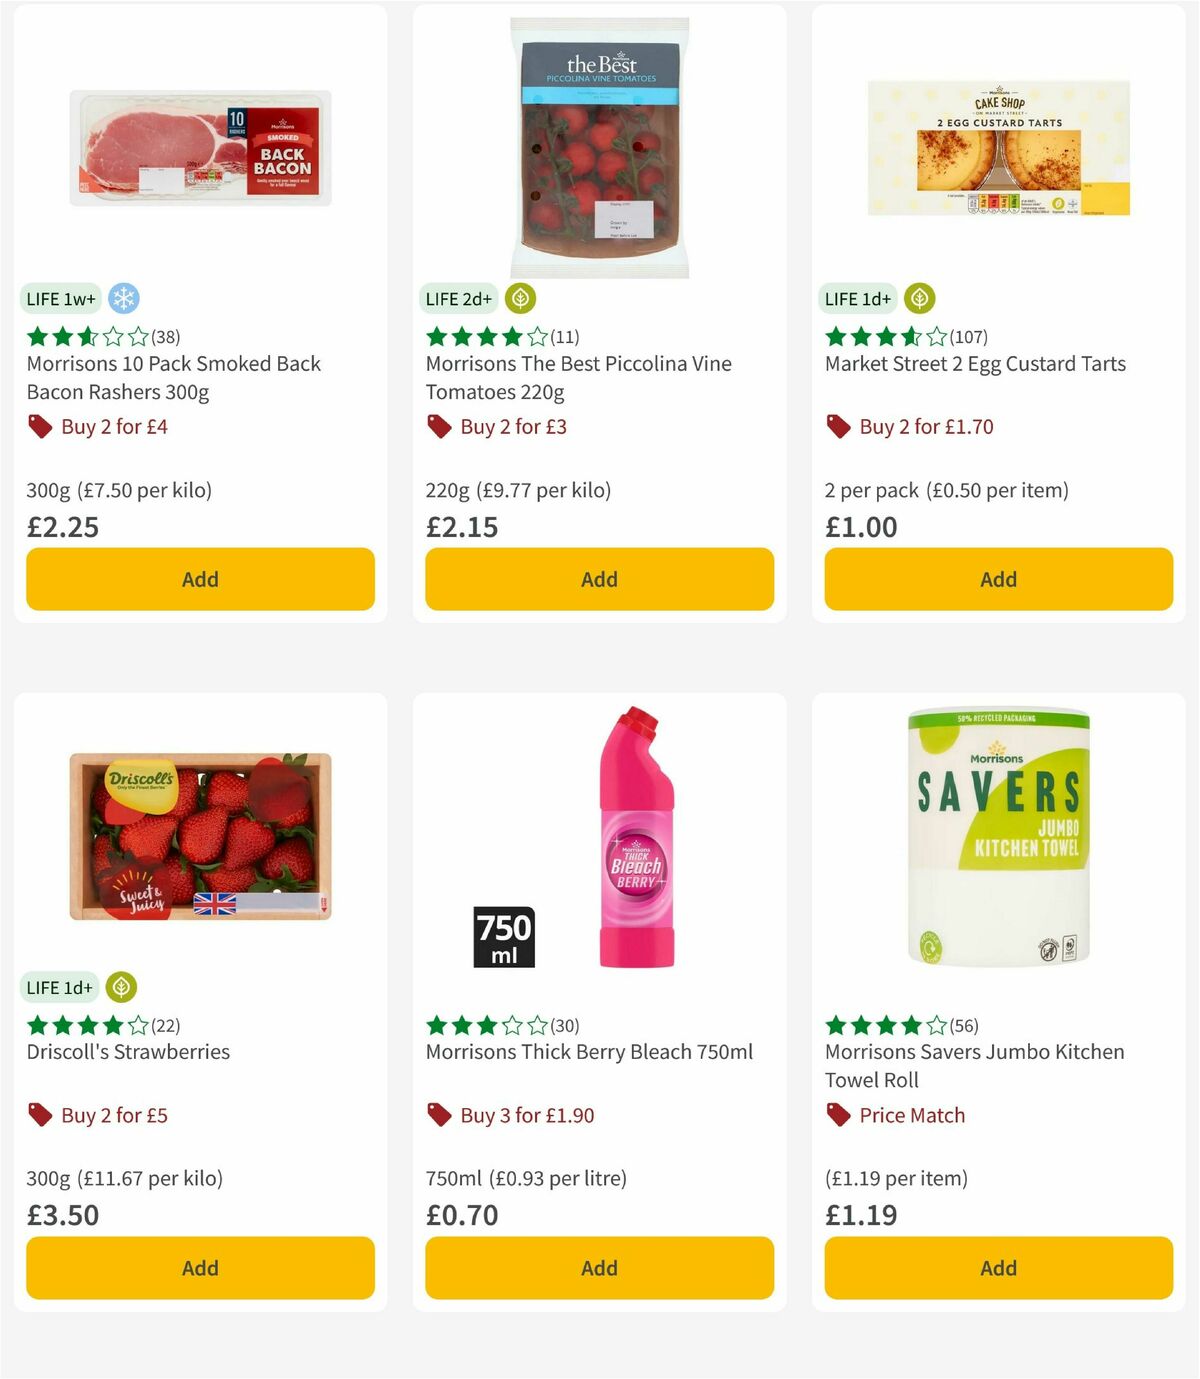This screenshot has width=1200, height=1379.
Task: Open the Morrisons The Best Piccolina Vine Tomatoes product
Action: [x=579, y=378]
